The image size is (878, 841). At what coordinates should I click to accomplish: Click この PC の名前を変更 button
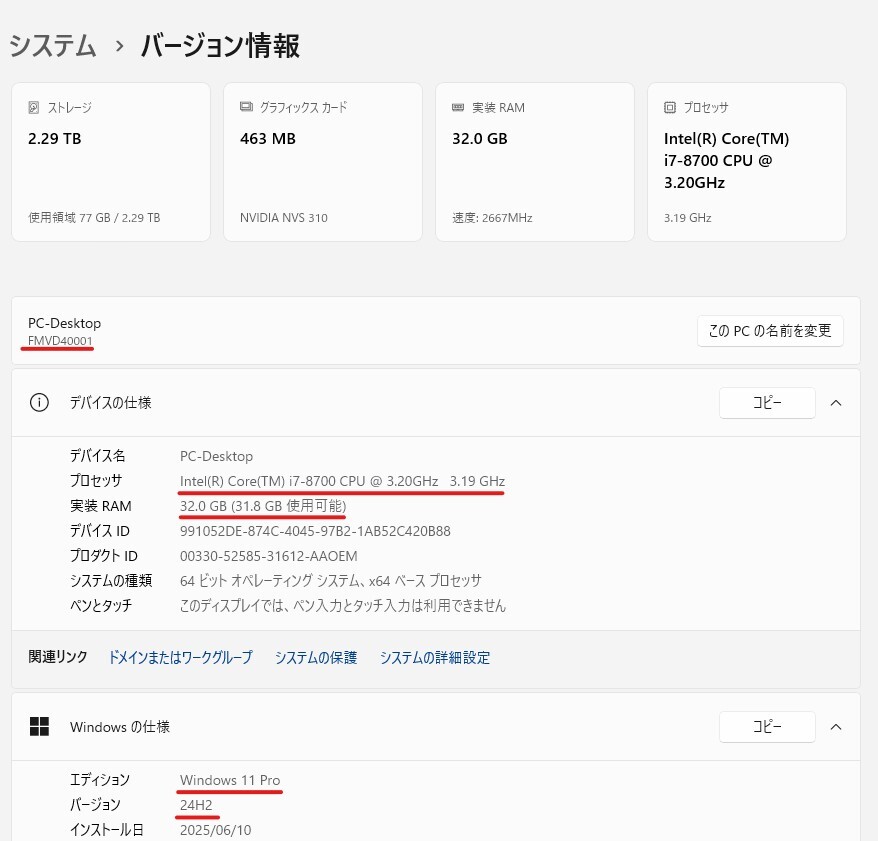pos(770,331)
